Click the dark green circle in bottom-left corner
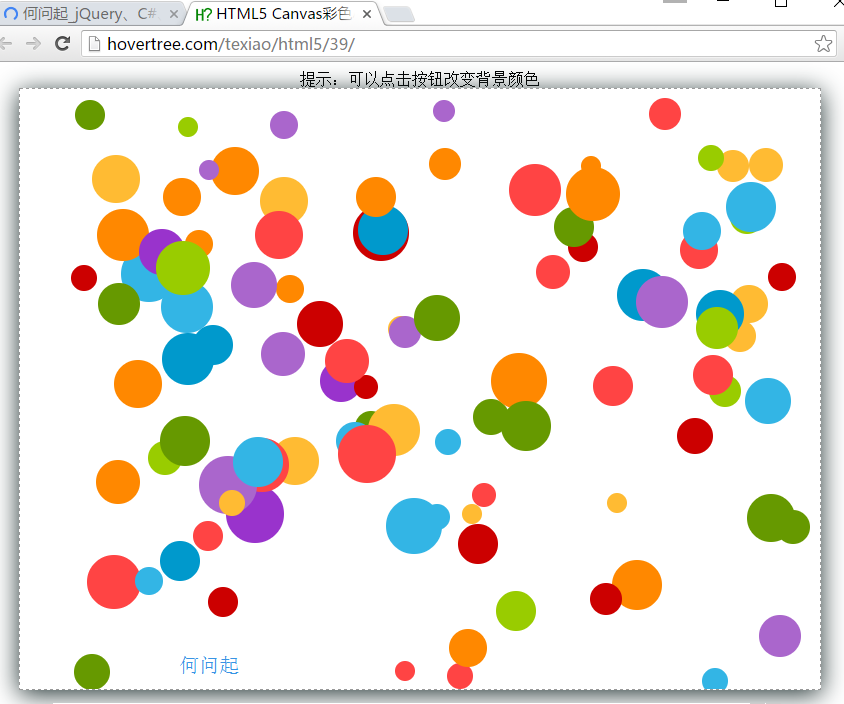Image resolution: width=844 pixels, height=704 pixels. [x=91, y=671]
